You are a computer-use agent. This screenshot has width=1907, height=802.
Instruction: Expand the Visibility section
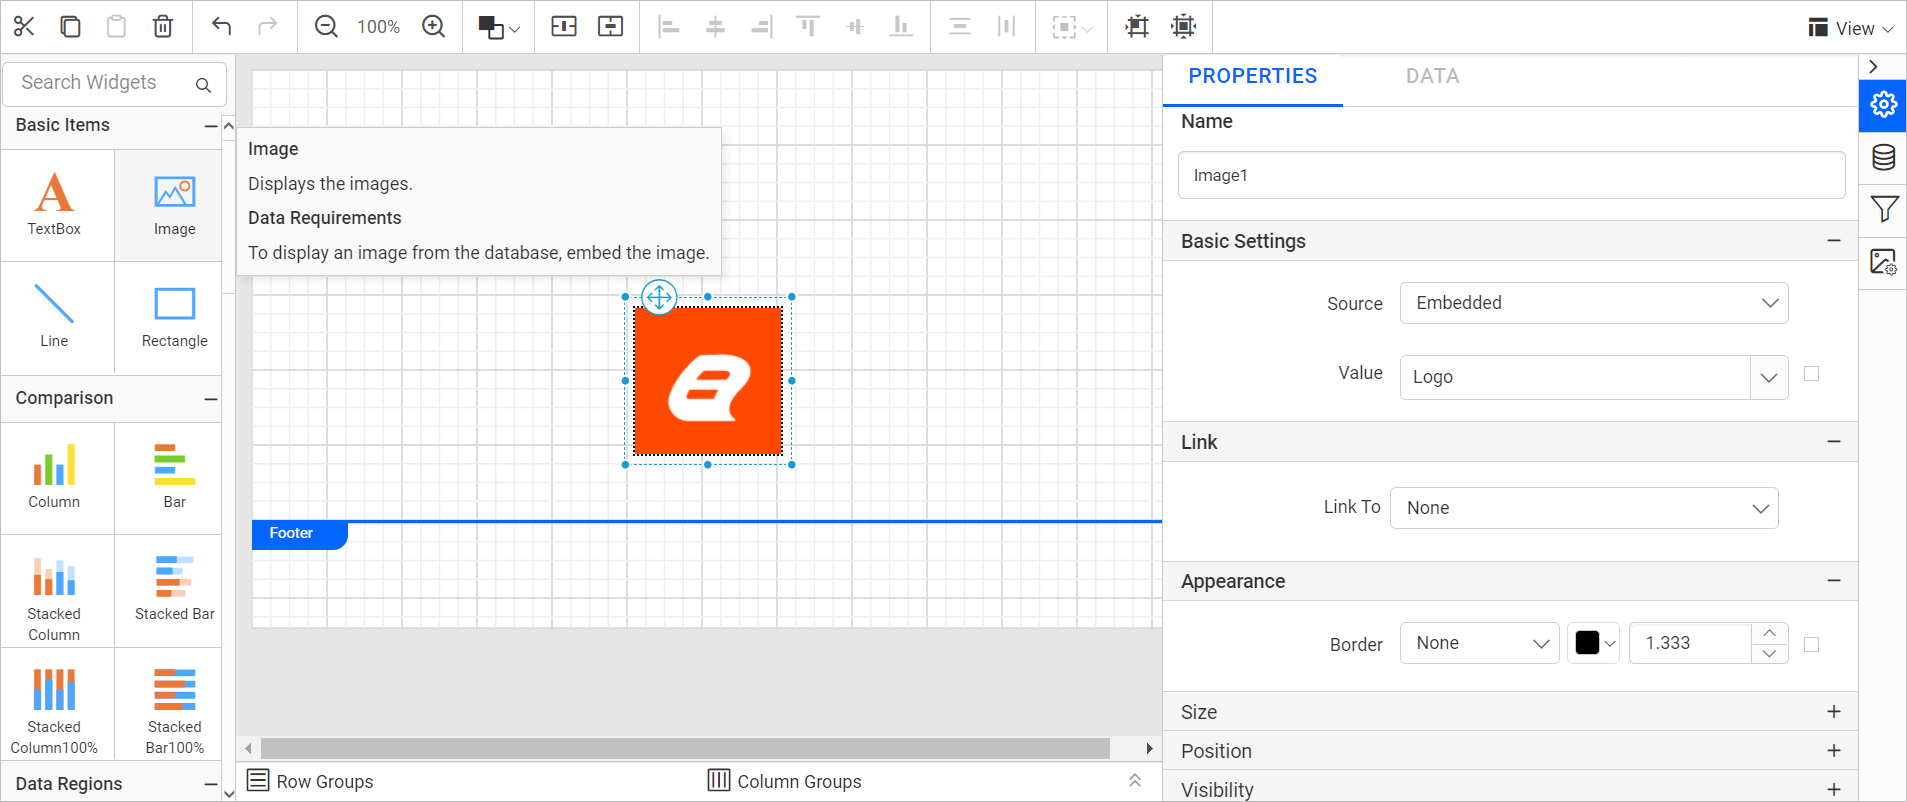pyautogui.click(x=1834, y=790)
